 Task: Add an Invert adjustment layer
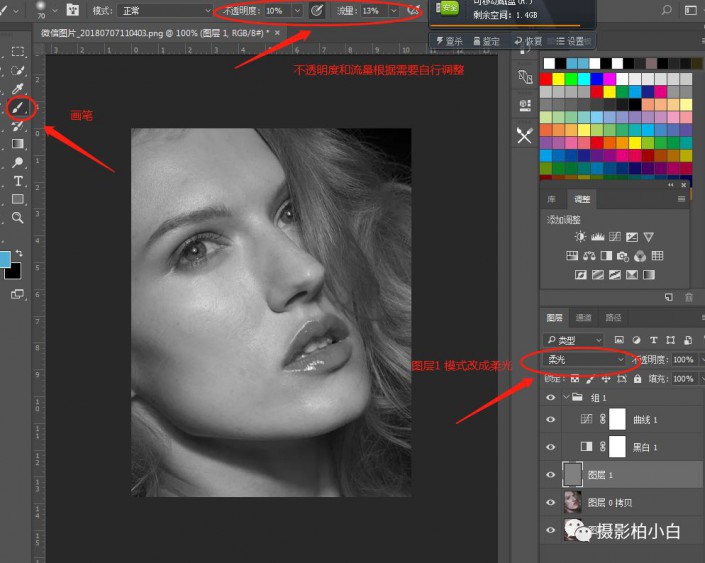pyautogui.click(x=580, y=275)
